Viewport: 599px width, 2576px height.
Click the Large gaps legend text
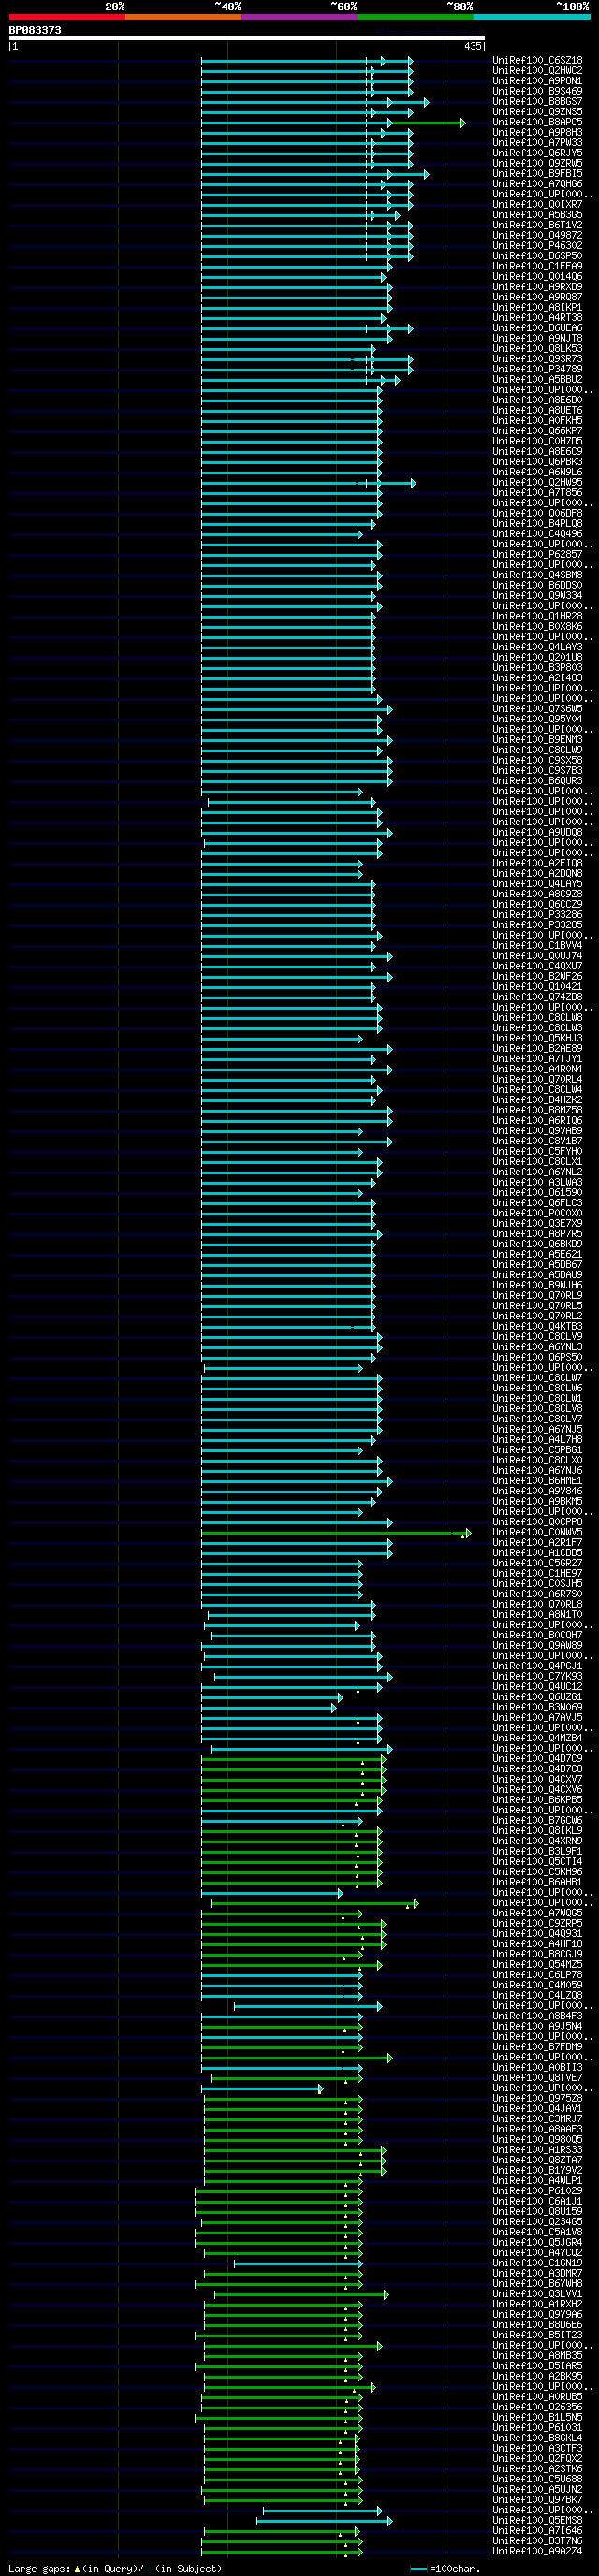coord(115,2569)
